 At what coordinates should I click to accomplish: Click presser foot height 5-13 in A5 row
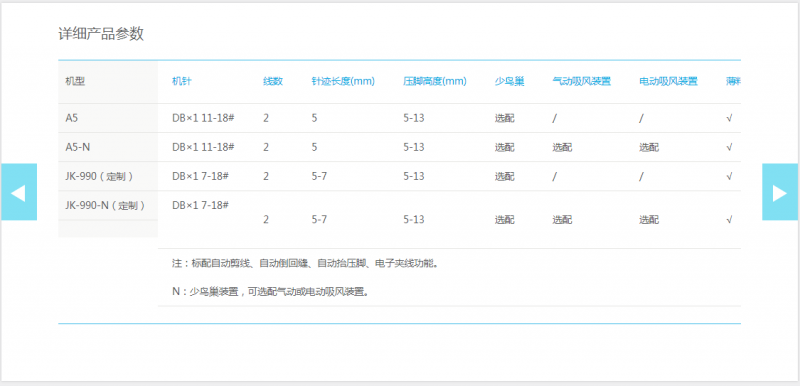tap(414, 118)
